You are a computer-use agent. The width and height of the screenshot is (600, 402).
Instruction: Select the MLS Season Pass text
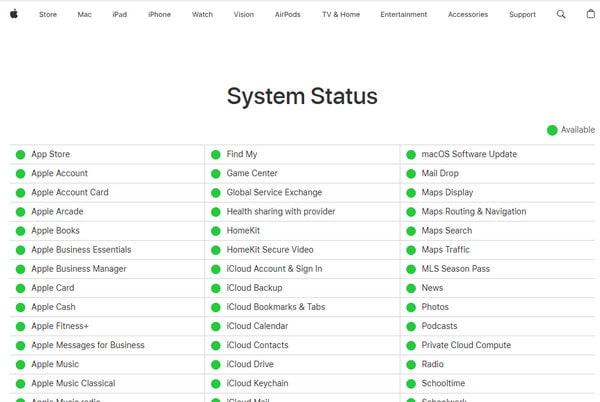tap(456, 269)
